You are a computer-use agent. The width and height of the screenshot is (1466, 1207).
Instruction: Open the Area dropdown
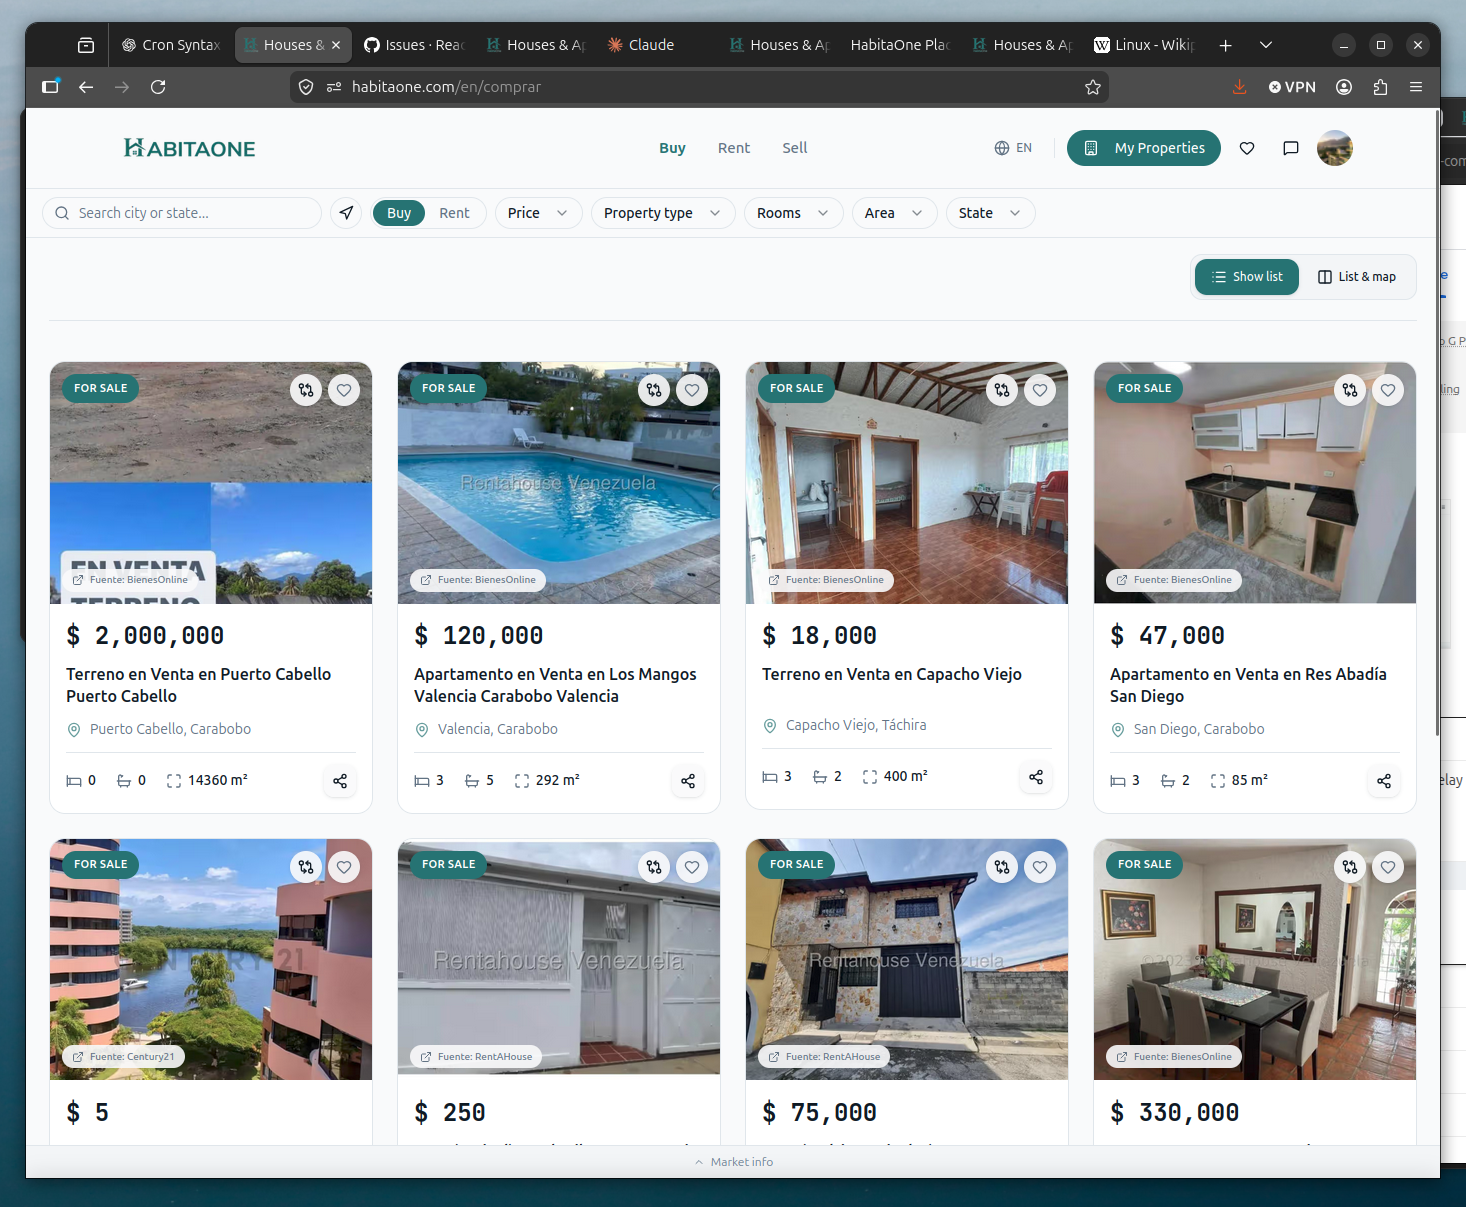(894, 213)
